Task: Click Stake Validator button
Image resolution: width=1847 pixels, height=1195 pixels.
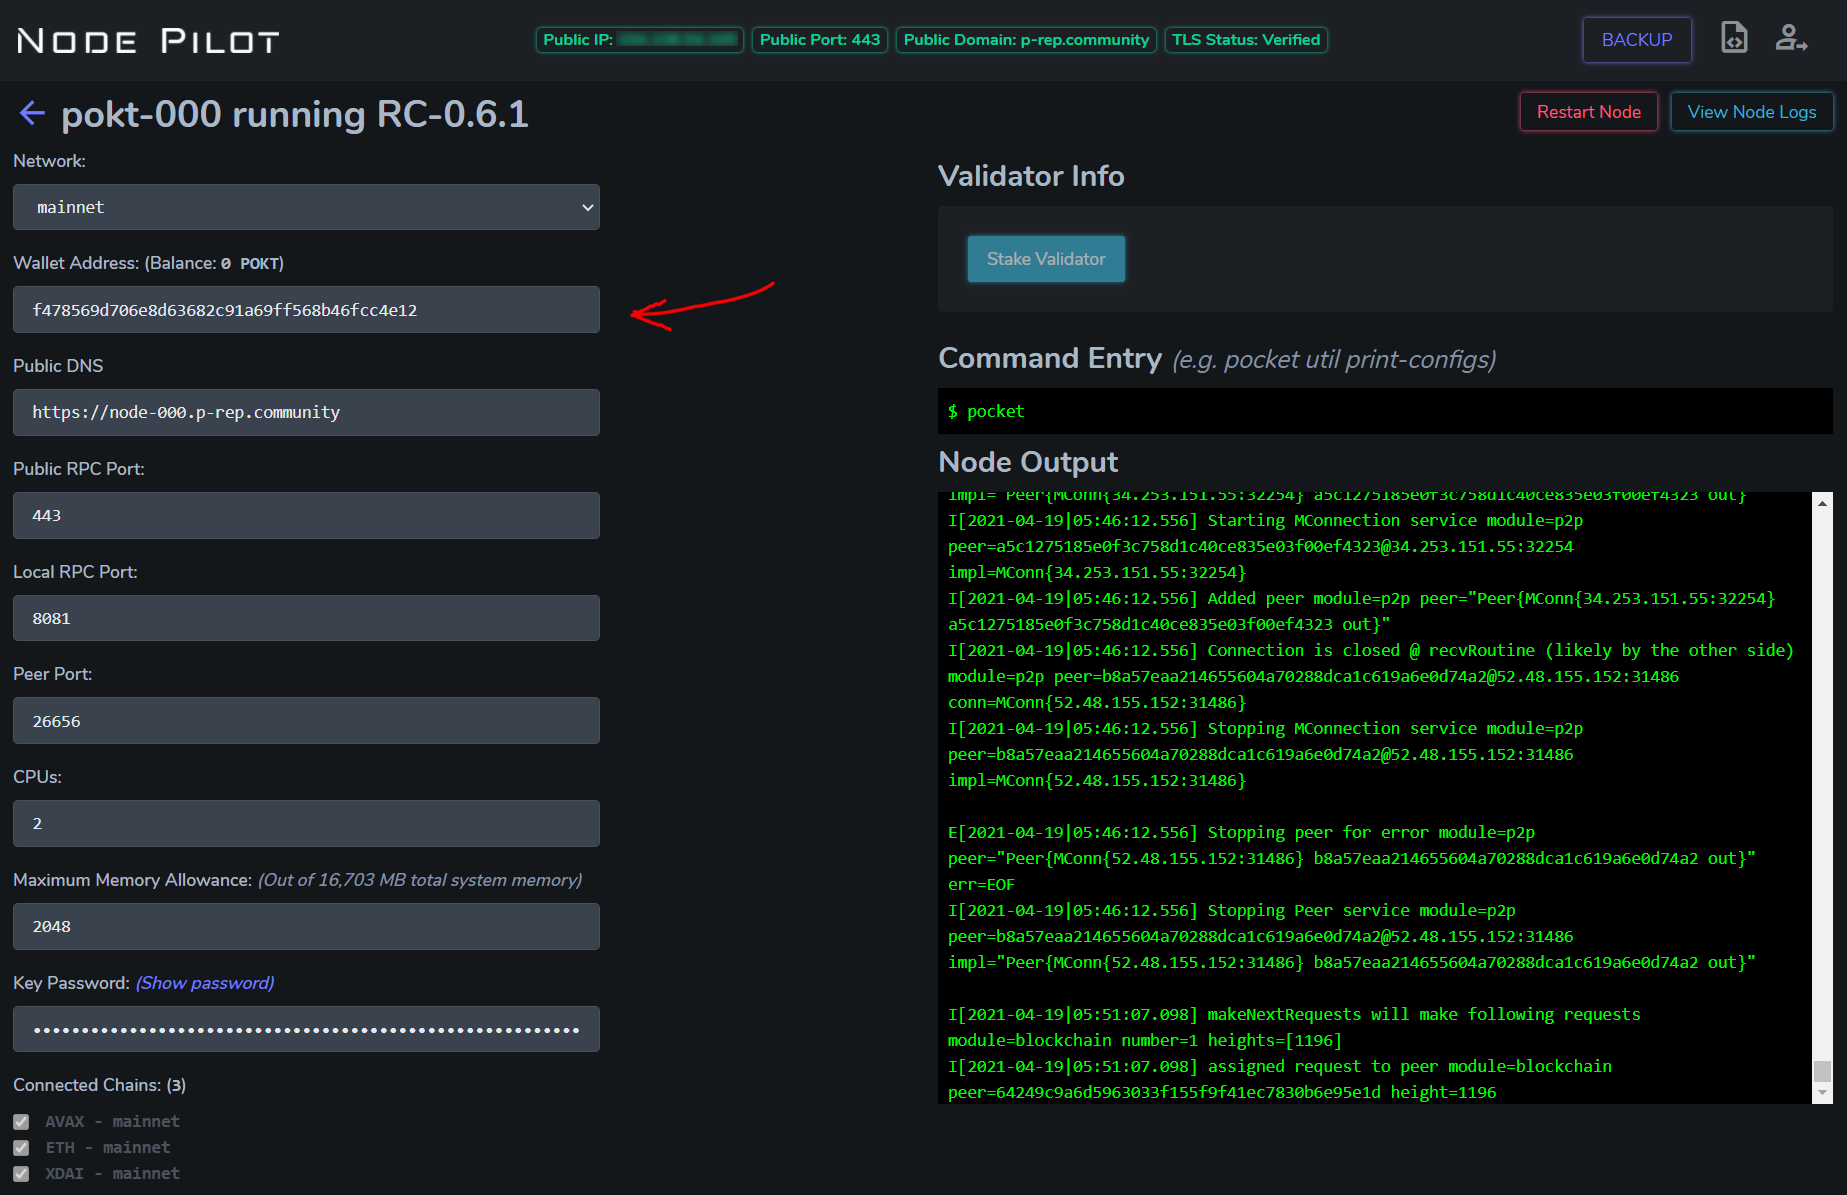Action: pyautogui.click(x=1046, y=259)
